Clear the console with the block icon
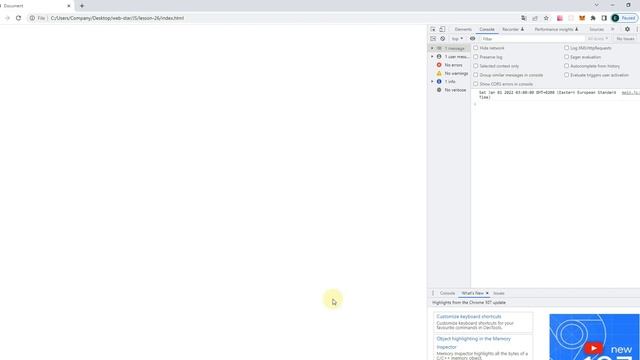The width and height of the screenshot is (640, 360). [442, 39]
